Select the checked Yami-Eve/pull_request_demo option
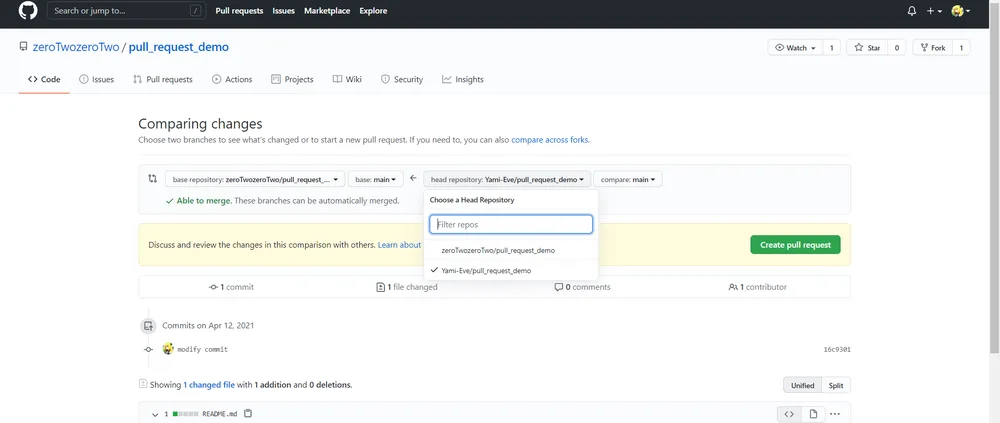1000x423 pixels. [511, 271]
